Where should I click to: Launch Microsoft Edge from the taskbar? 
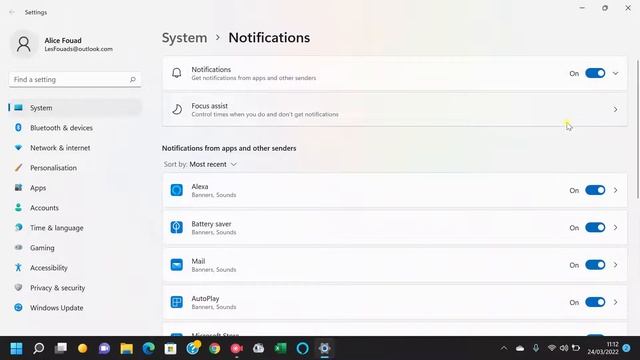click(149, 348)
